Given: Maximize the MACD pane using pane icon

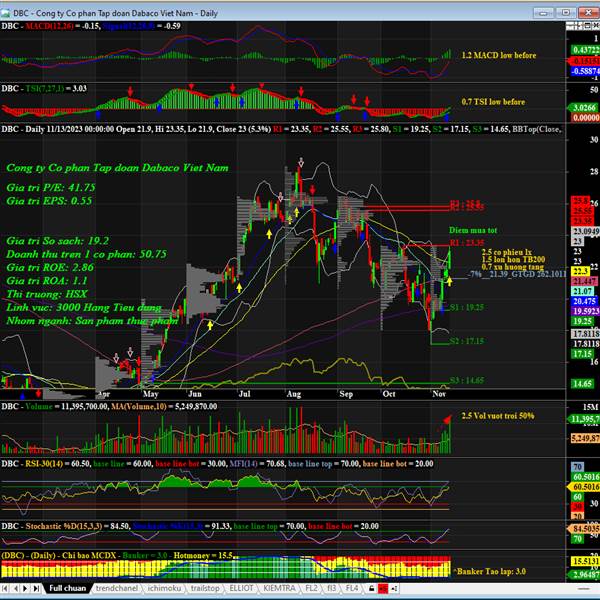Looking at the screenshot, I should [x=587, y=26].
